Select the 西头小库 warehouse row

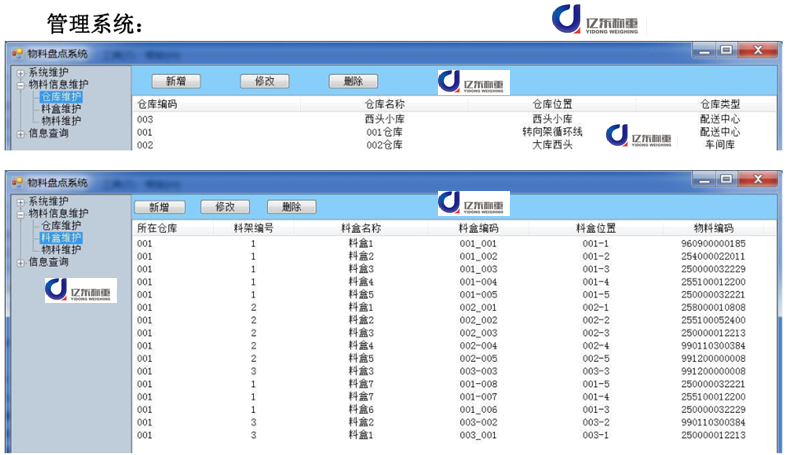pos(384,119)
